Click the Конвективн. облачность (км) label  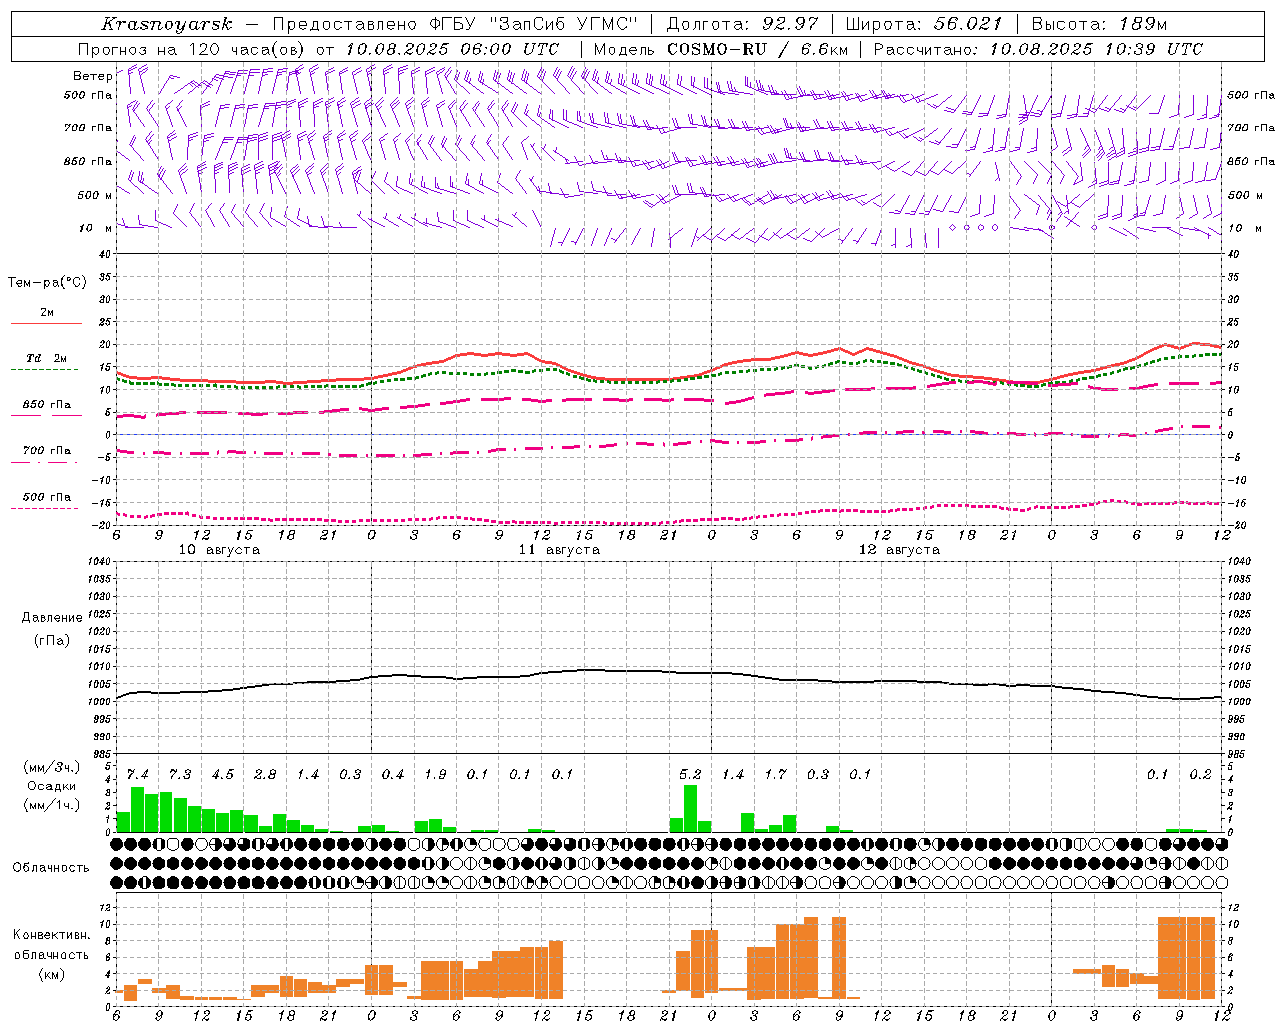(x=51, y=954)
